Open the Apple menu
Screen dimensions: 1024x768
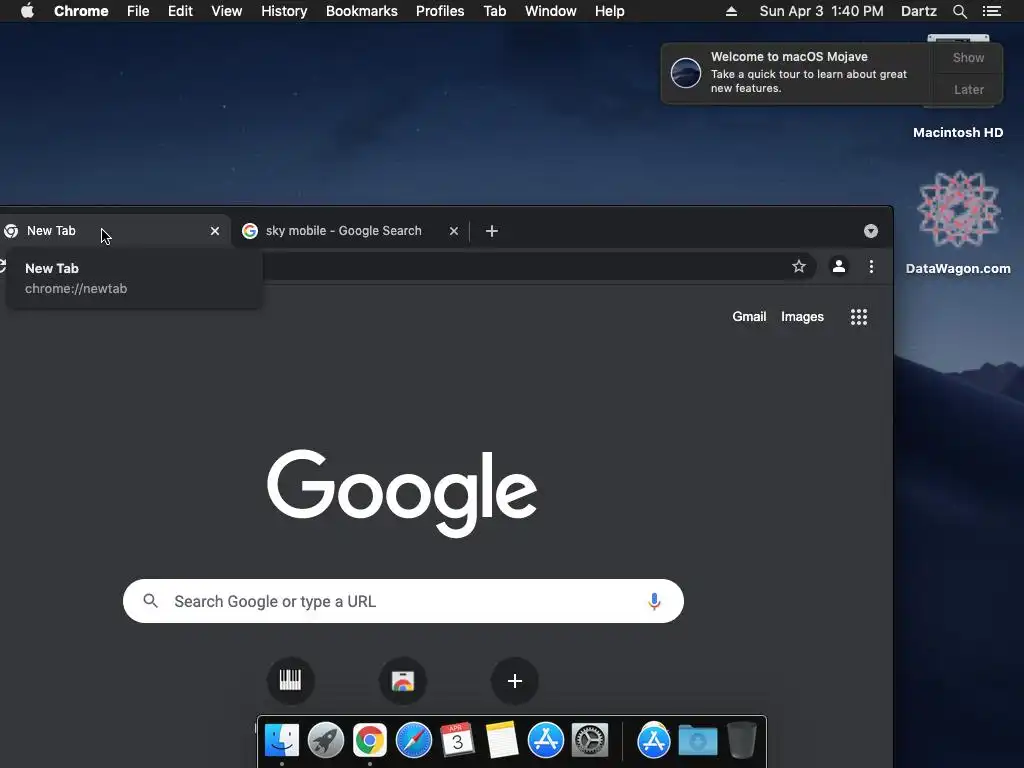[27, 11]
